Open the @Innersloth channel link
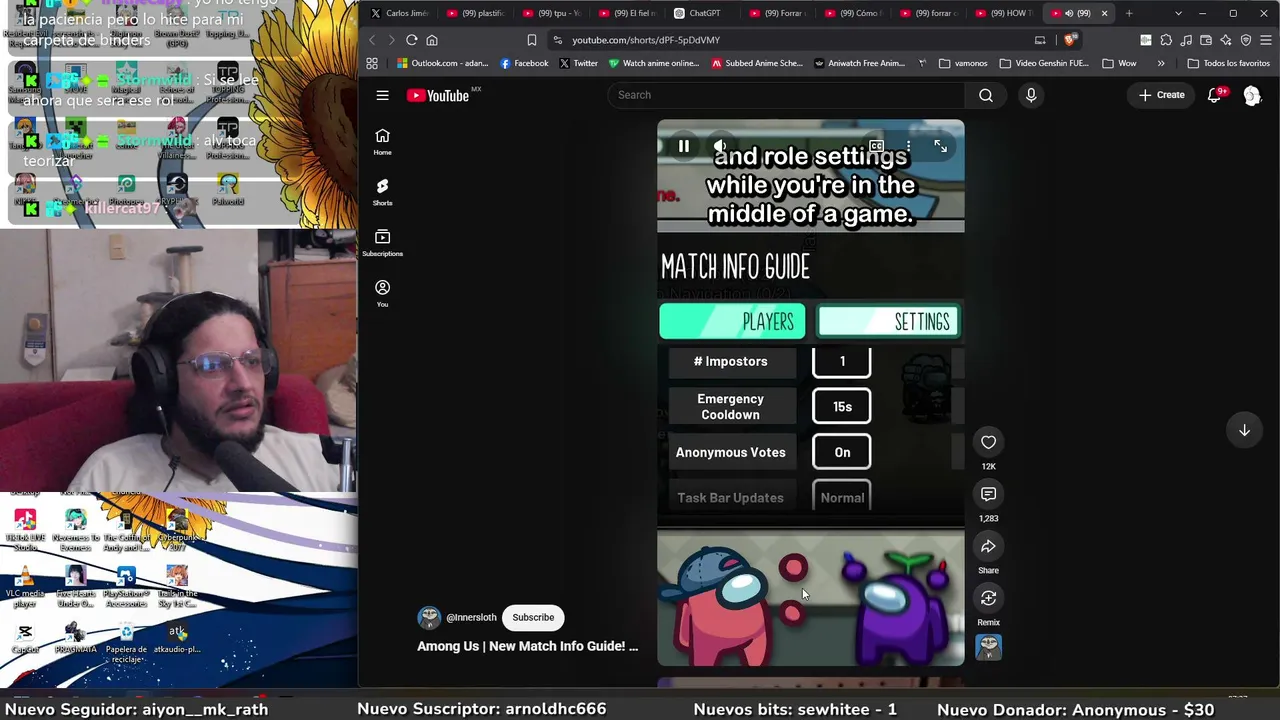 tap(471, 618)
